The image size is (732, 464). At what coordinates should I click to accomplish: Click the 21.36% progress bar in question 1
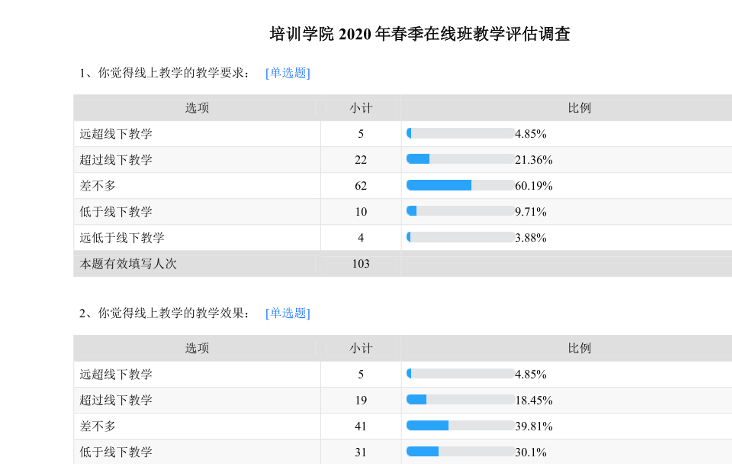[x=460, y=160]
